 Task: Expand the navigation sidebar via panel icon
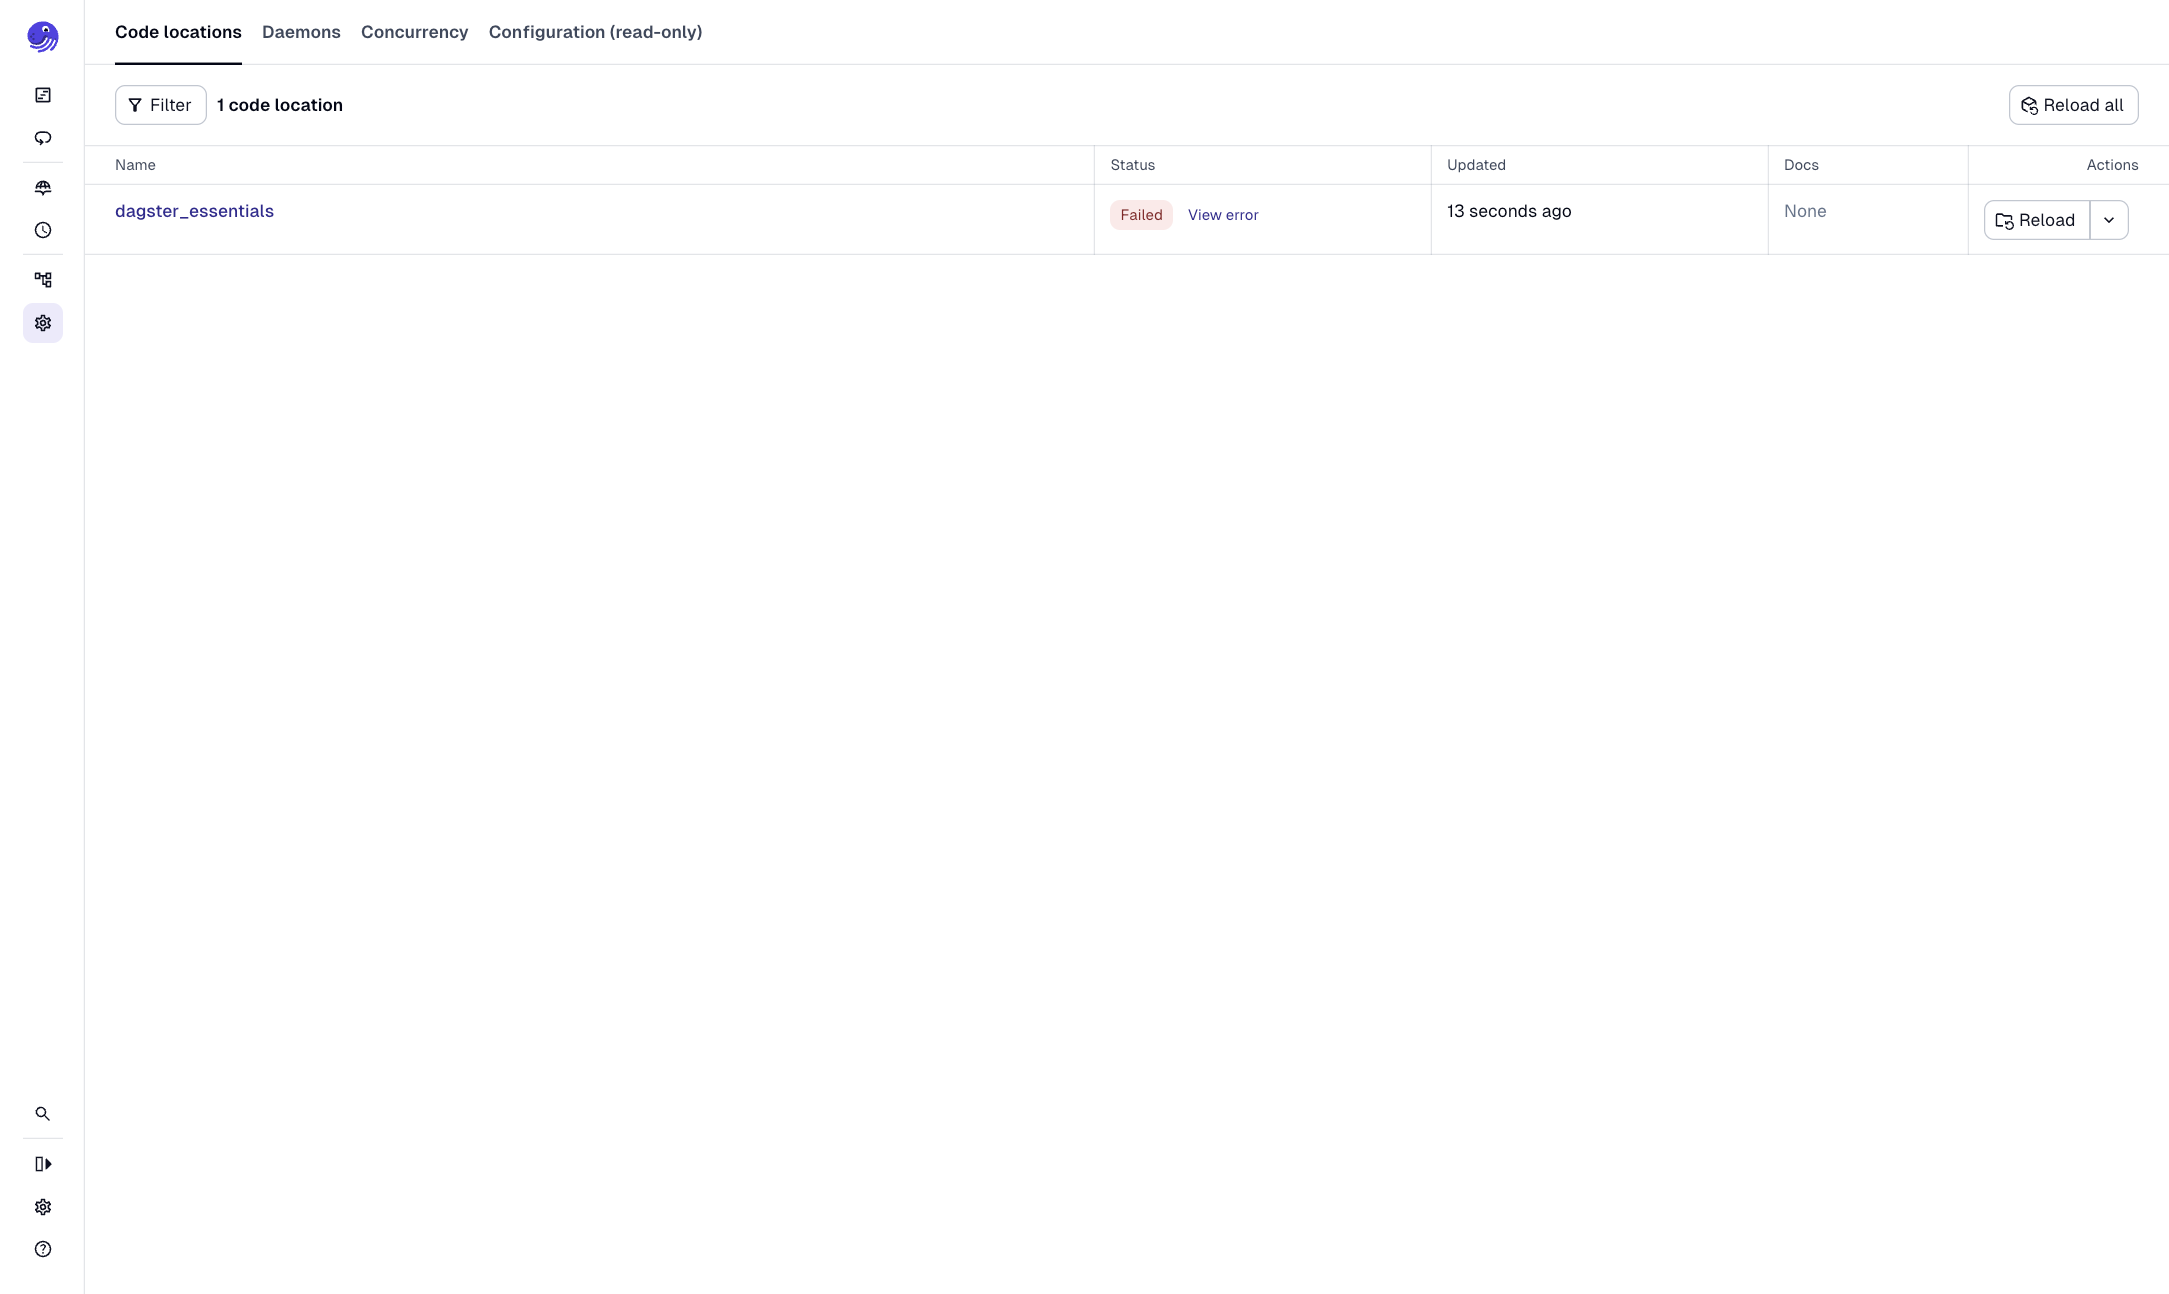click(x=42, y=1163)
